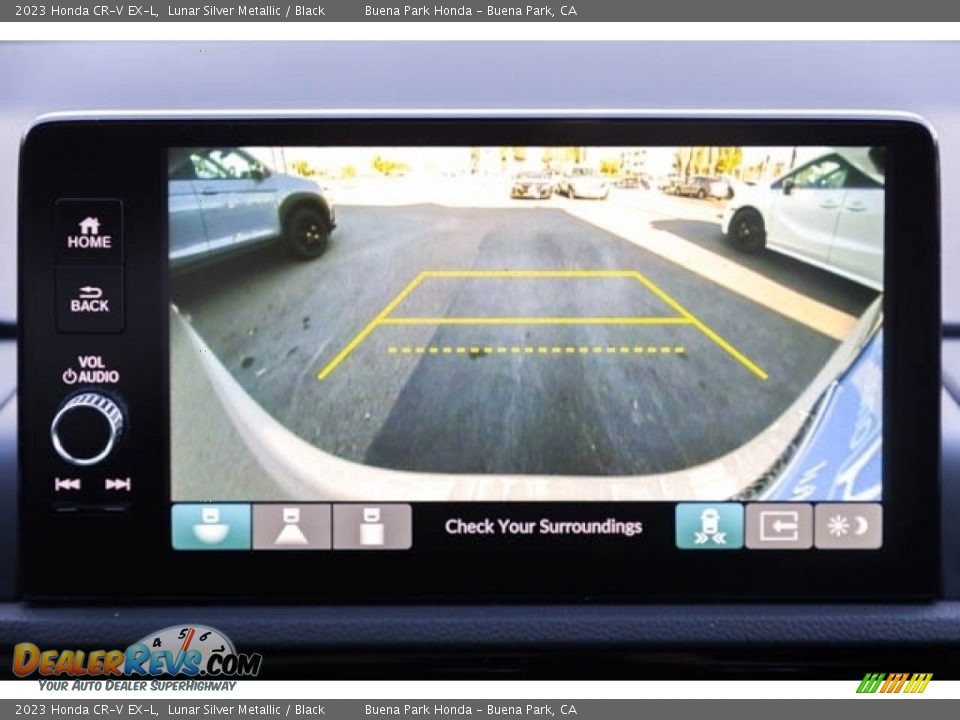Tap the exit camera arrow icon

click(x=778, y=526)
